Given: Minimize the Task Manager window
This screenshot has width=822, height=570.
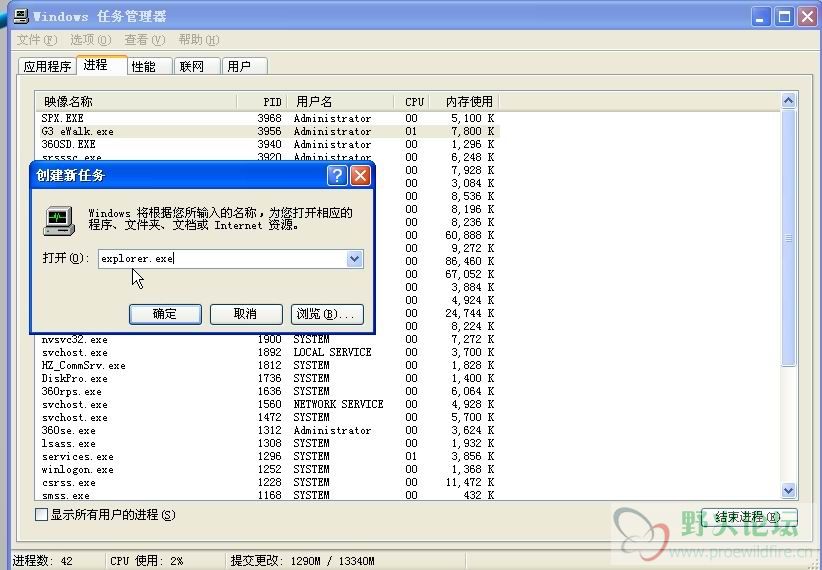Looking at the screenshot, I should click(x=760, y=17).
